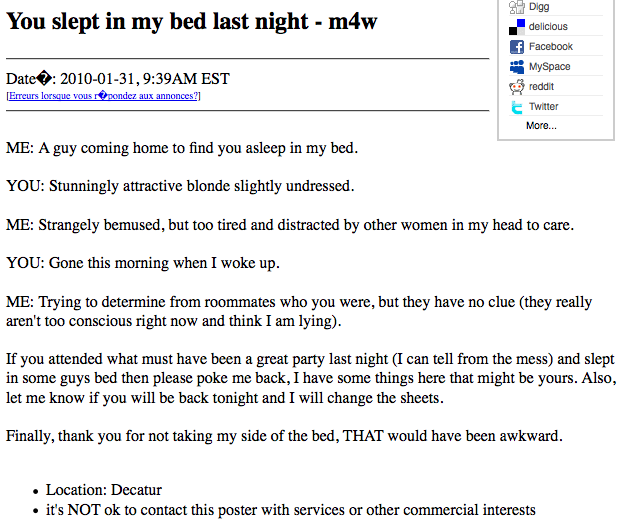Click the post title heading
This screenshot has width=629, height=527.
coord(192,21)
